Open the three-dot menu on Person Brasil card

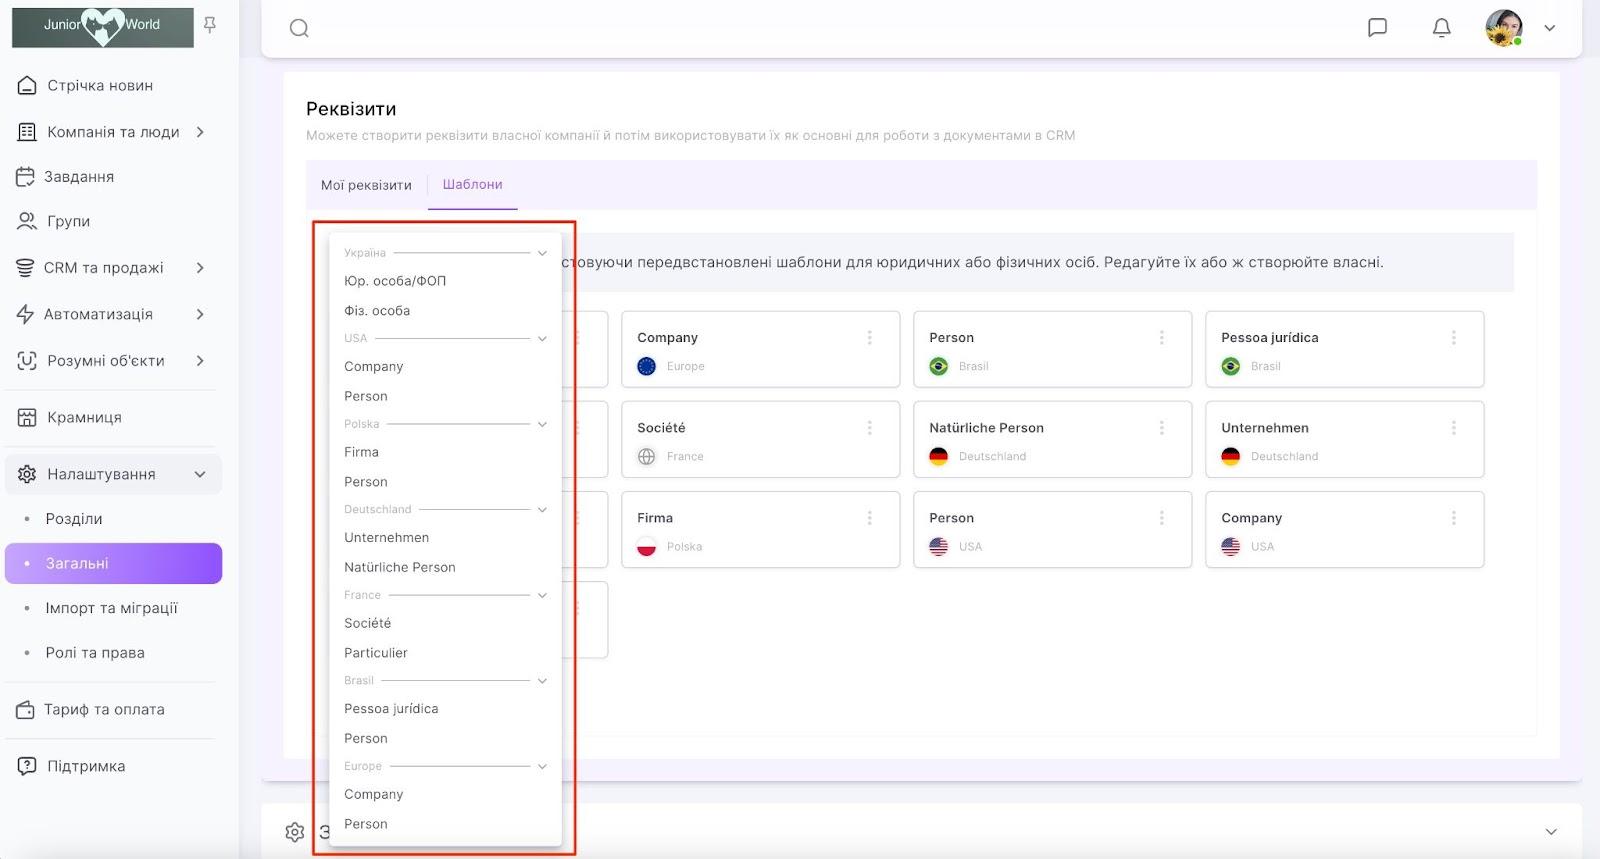[x=1162, y=338]
